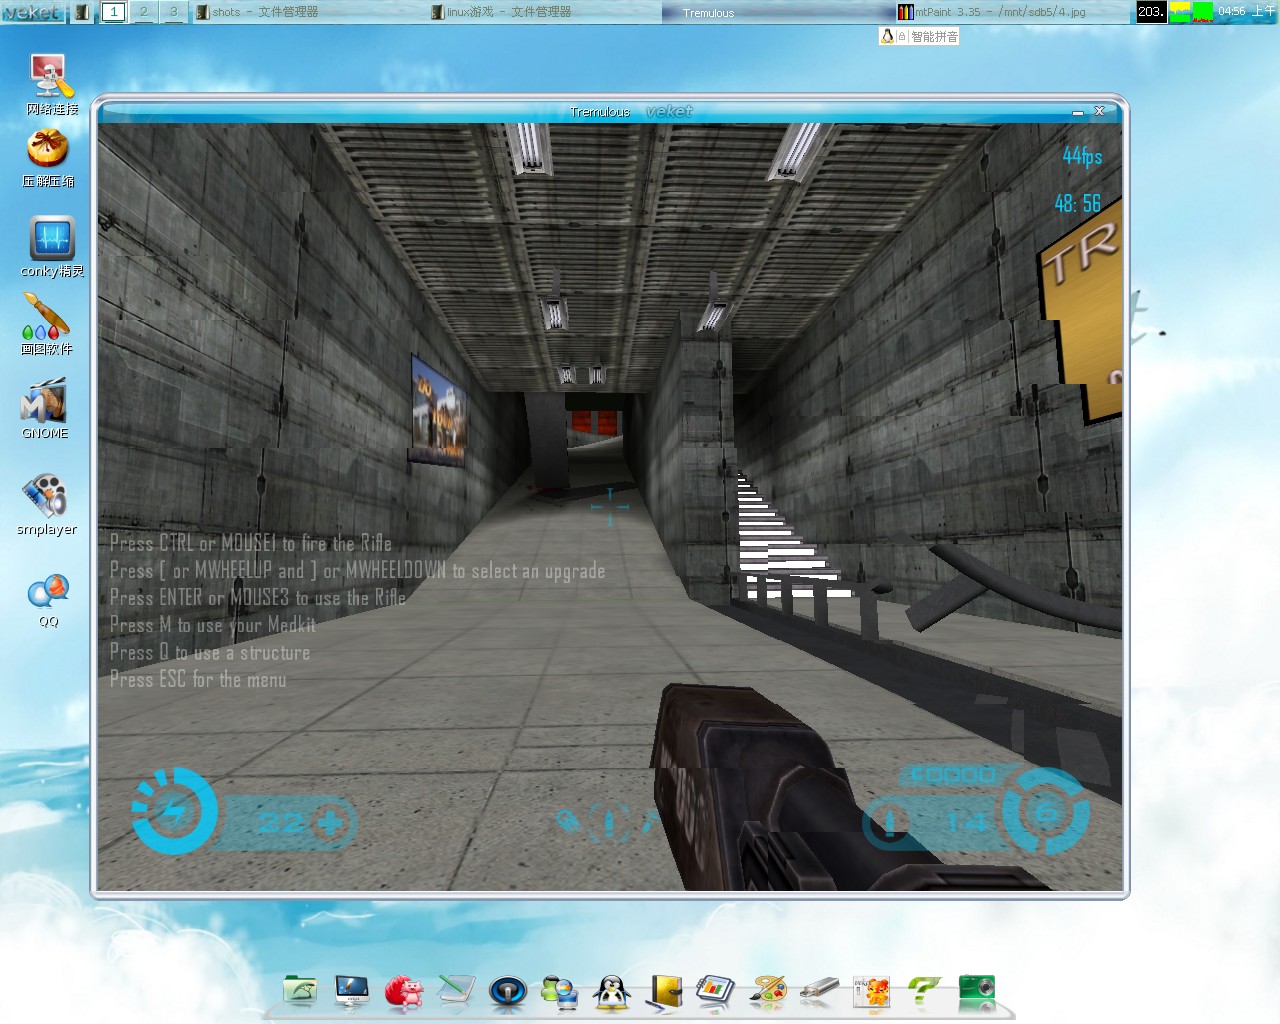Click the penguin icon in the 智能拼音 input bar
This screenshot has width=1280, height=1024.
point(887,36)
